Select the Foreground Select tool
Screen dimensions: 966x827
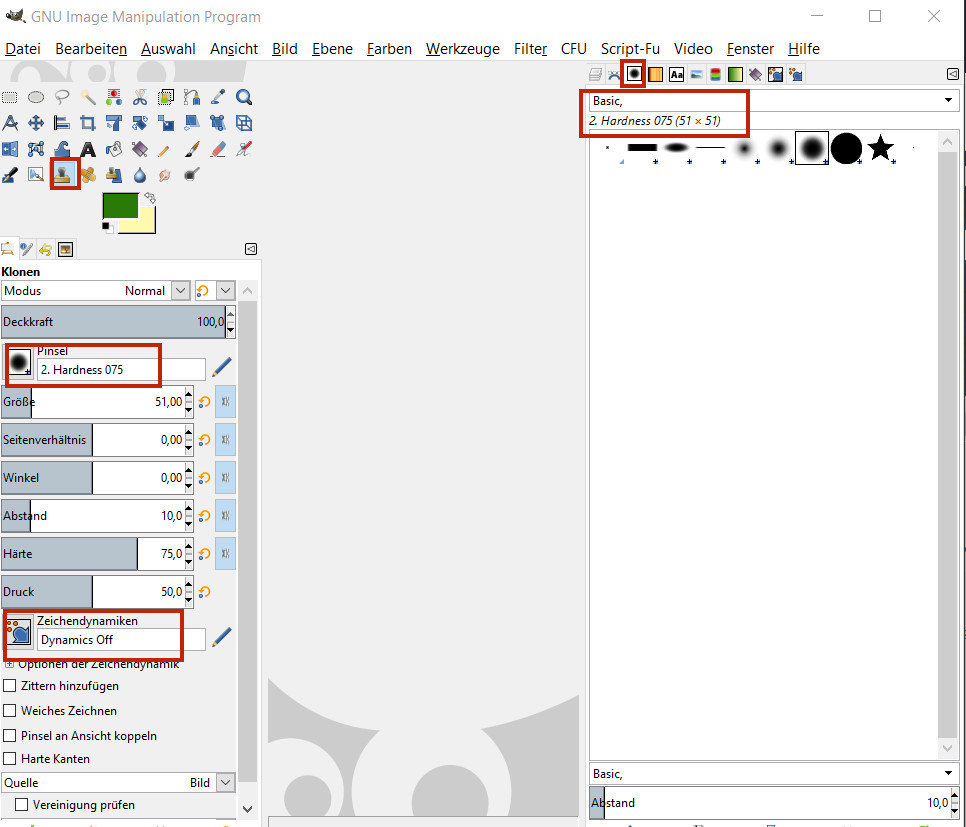click(166, 97)
